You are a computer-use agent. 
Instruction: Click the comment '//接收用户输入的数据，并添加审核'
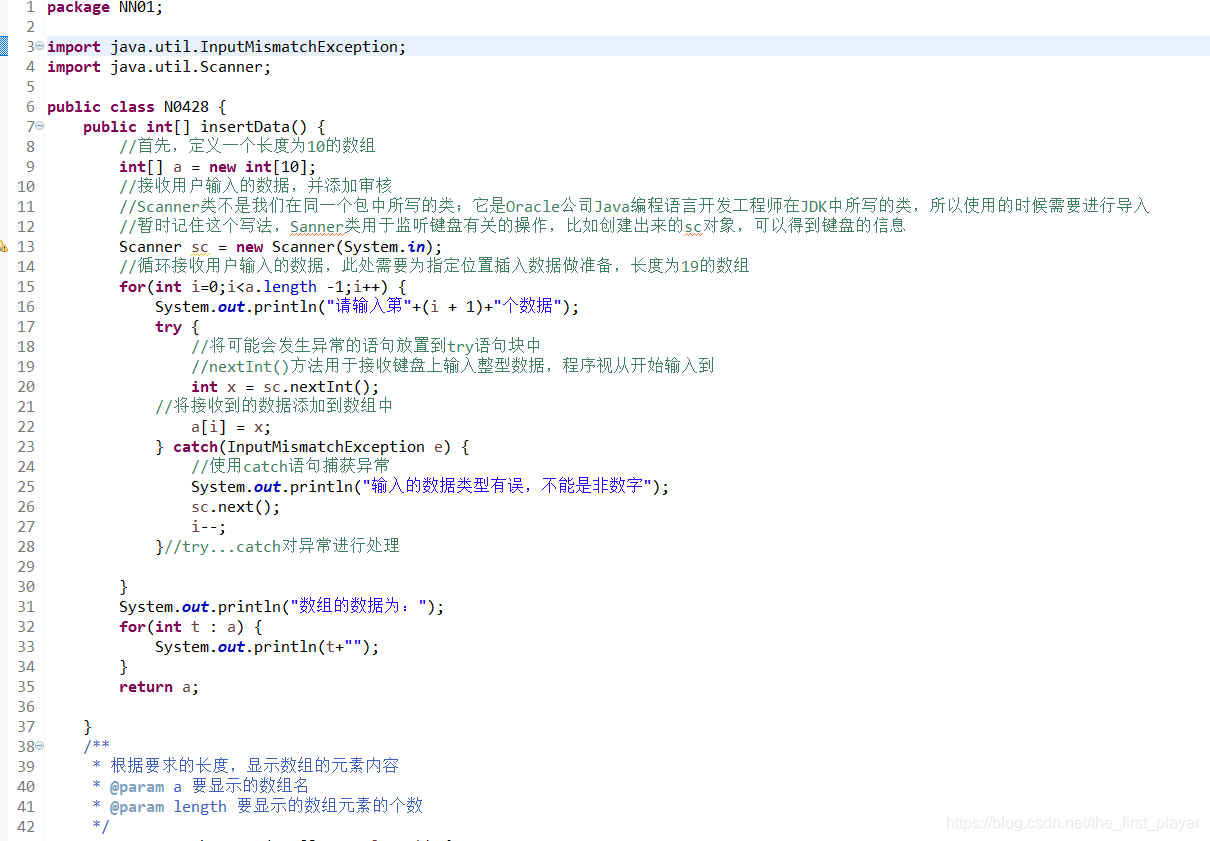click(x=255, y=186)
